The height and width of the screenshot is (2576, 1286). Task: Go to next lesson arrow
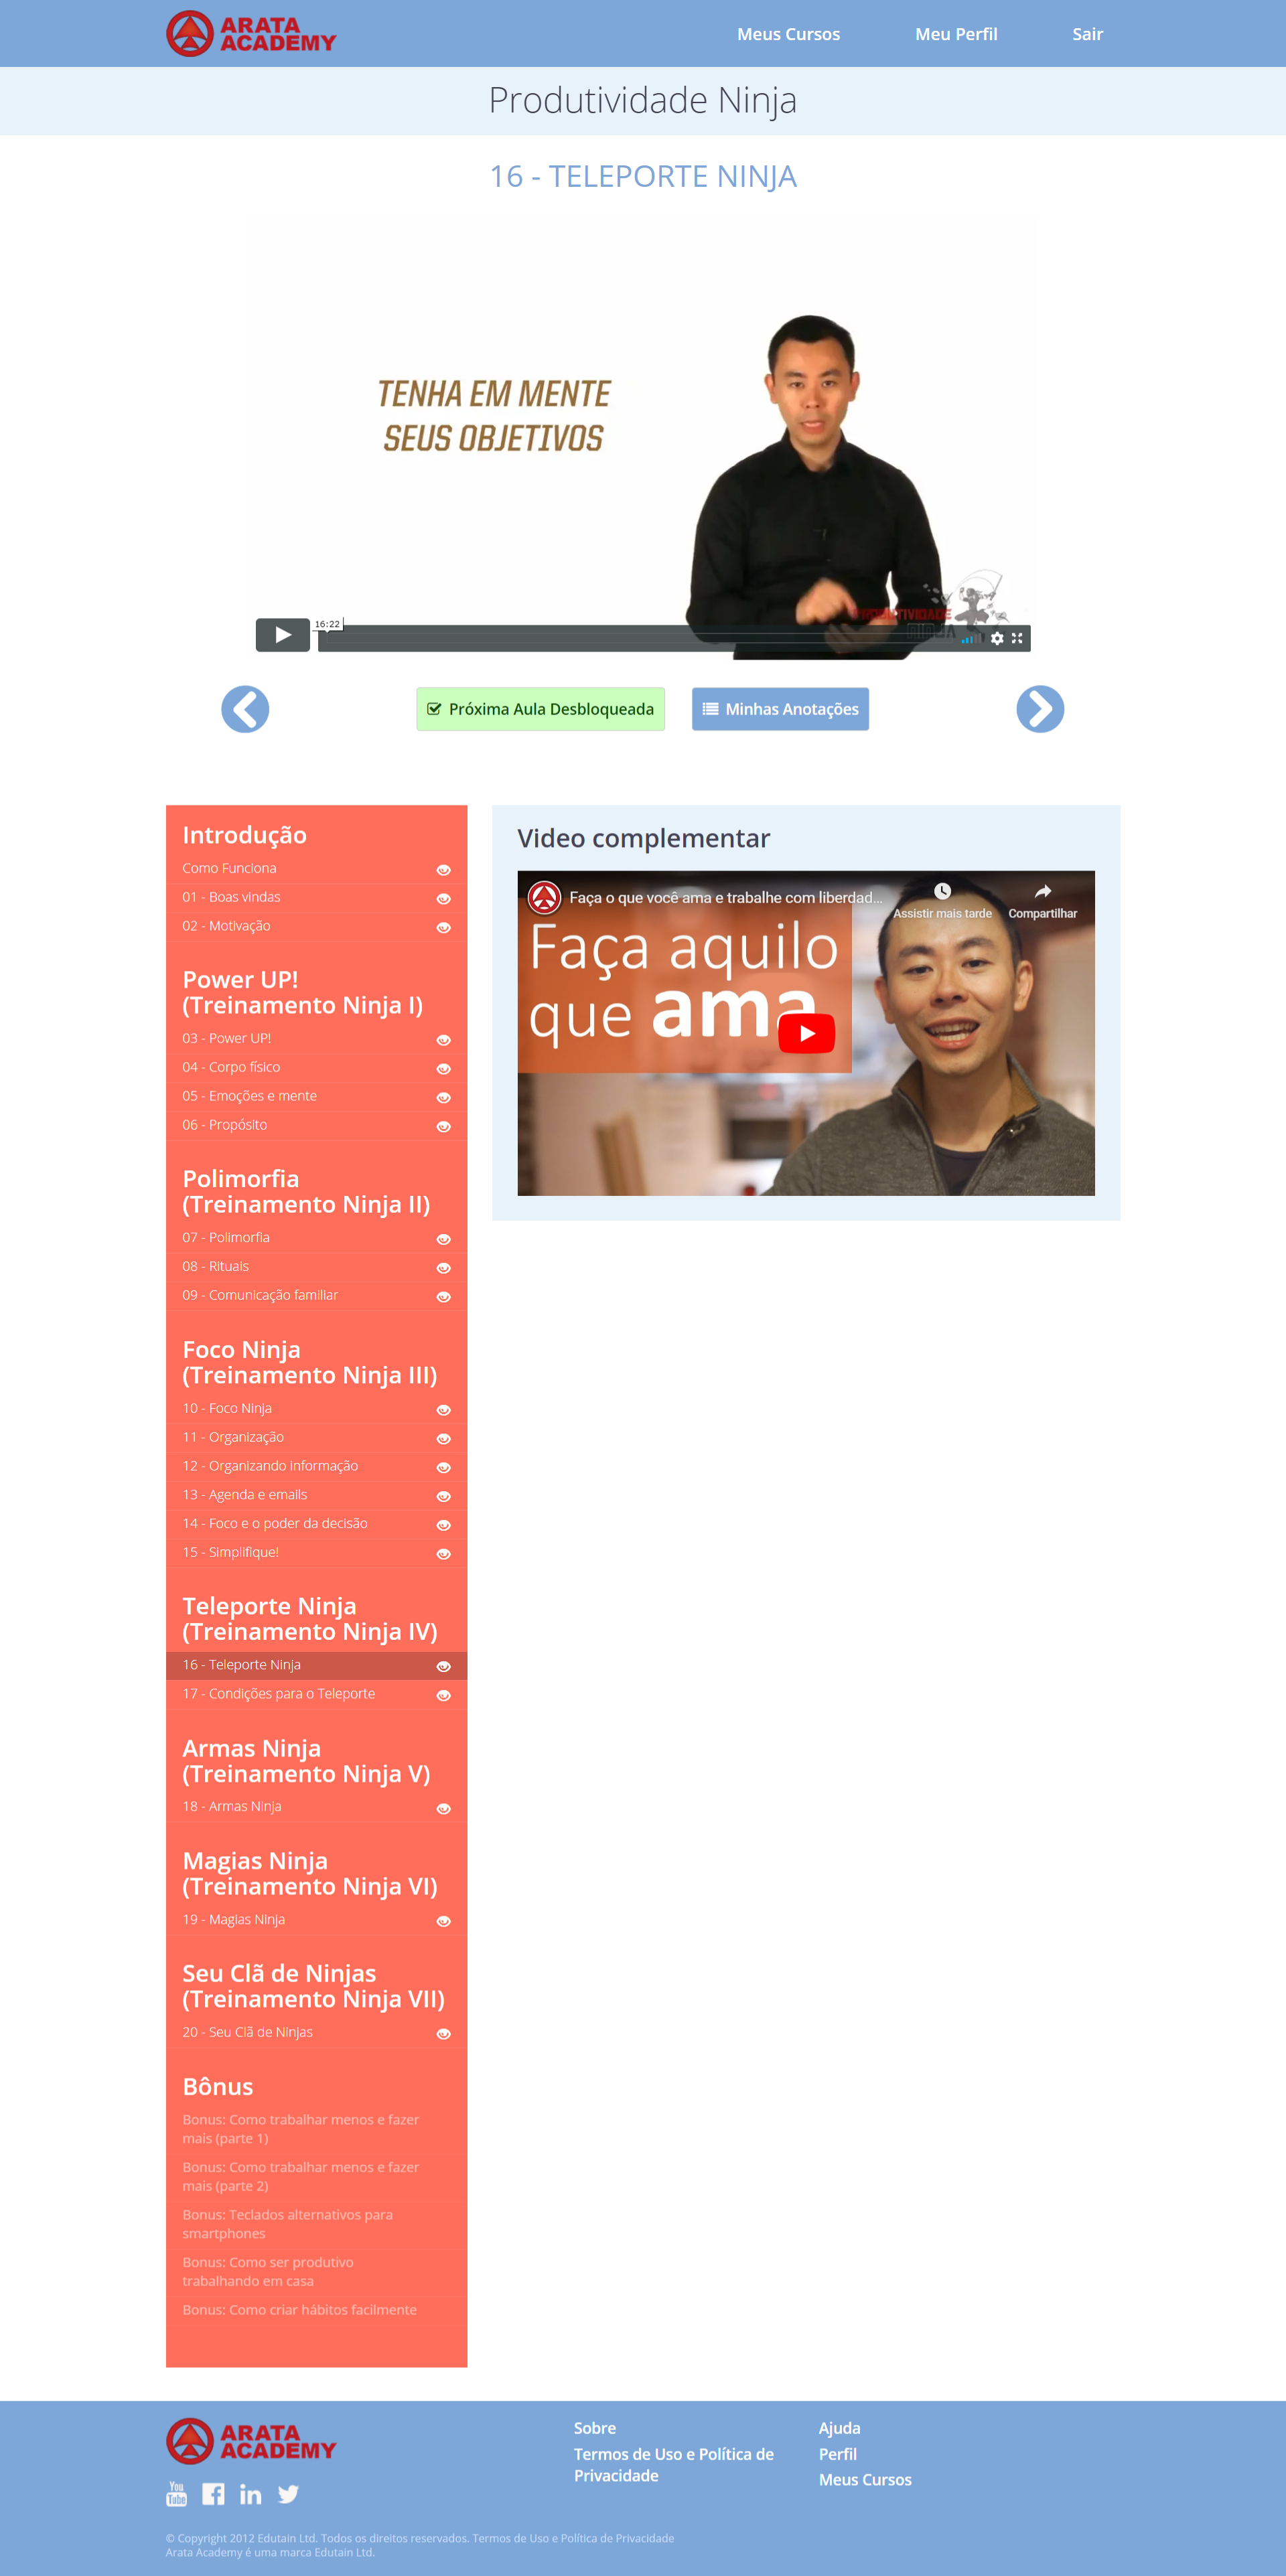click(1039, 709)
